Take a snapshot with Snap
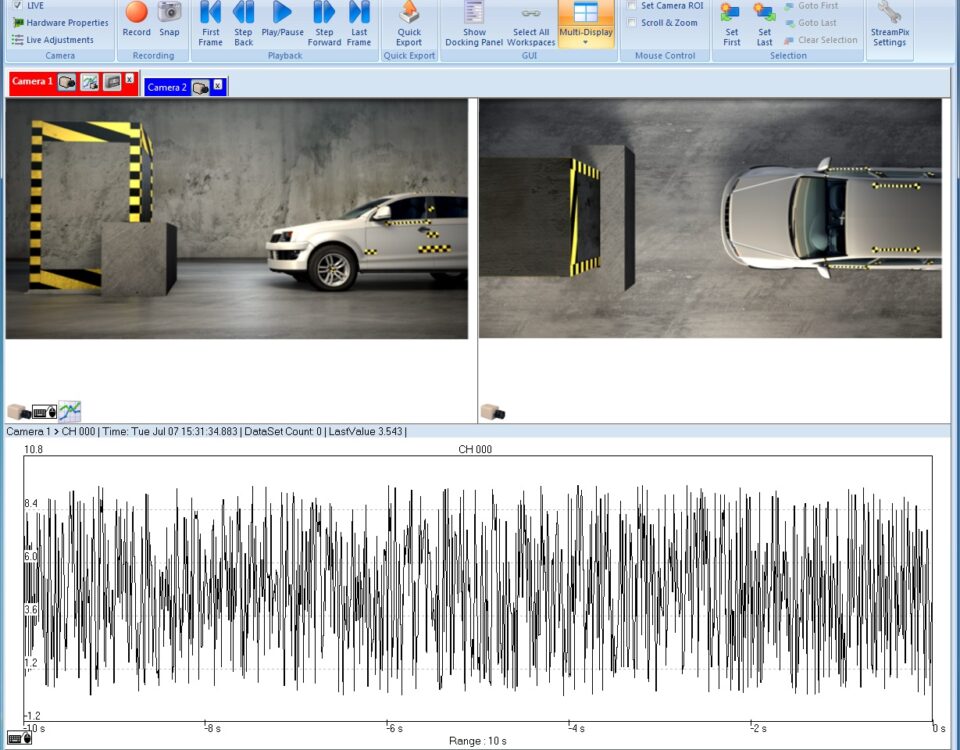 [170, 14]
